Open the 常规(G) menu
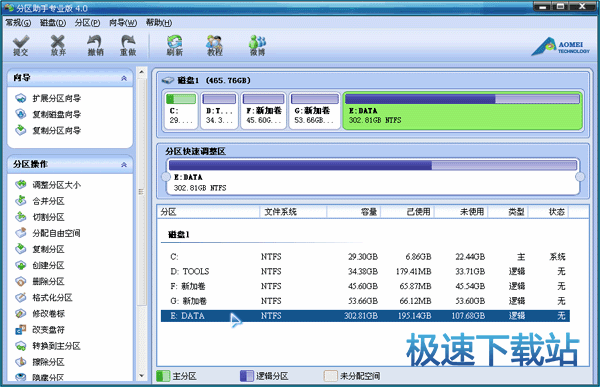600x387 pixels. [18, 23]
